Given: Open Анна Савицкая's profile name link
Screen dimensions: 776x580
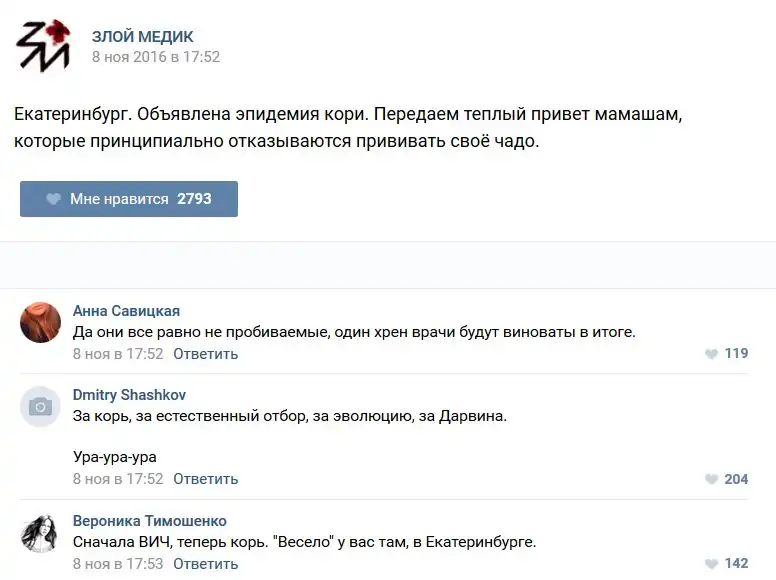Looking at the screenshot, I should (x=126, y=311).
